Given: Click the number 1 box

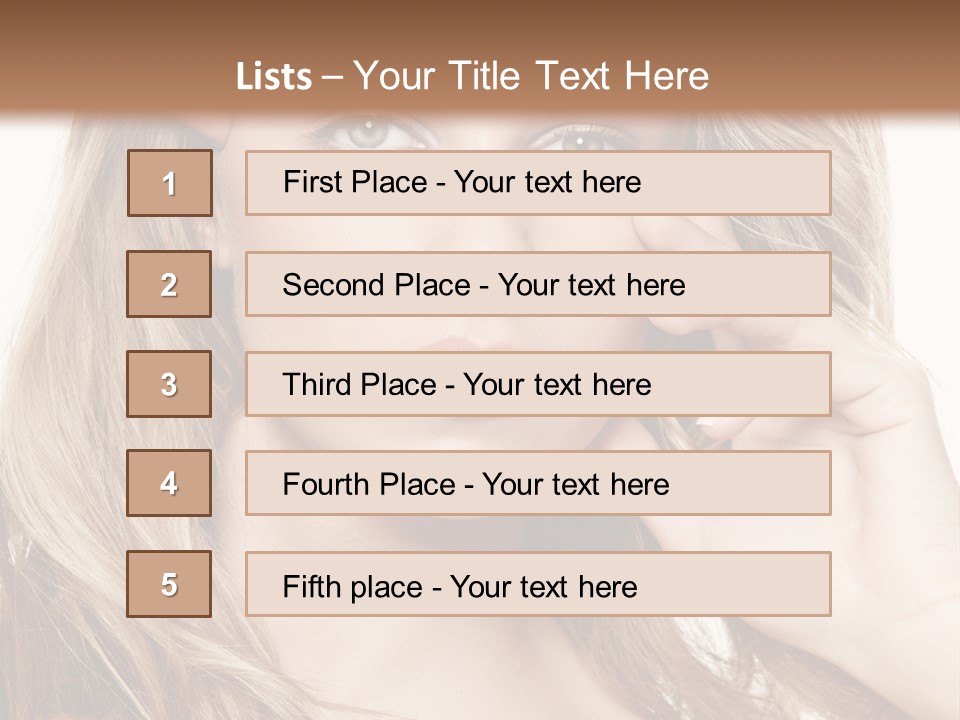Looking at the screenshot, I should pos(170,183).
